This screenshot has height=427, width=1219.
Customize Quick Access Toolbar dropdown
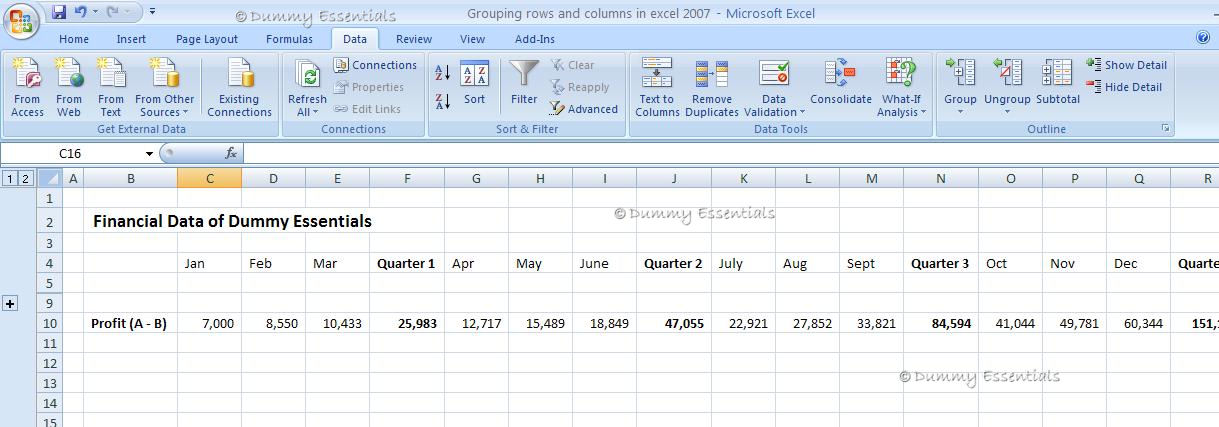pyautogui.click(x=153, y=12)
